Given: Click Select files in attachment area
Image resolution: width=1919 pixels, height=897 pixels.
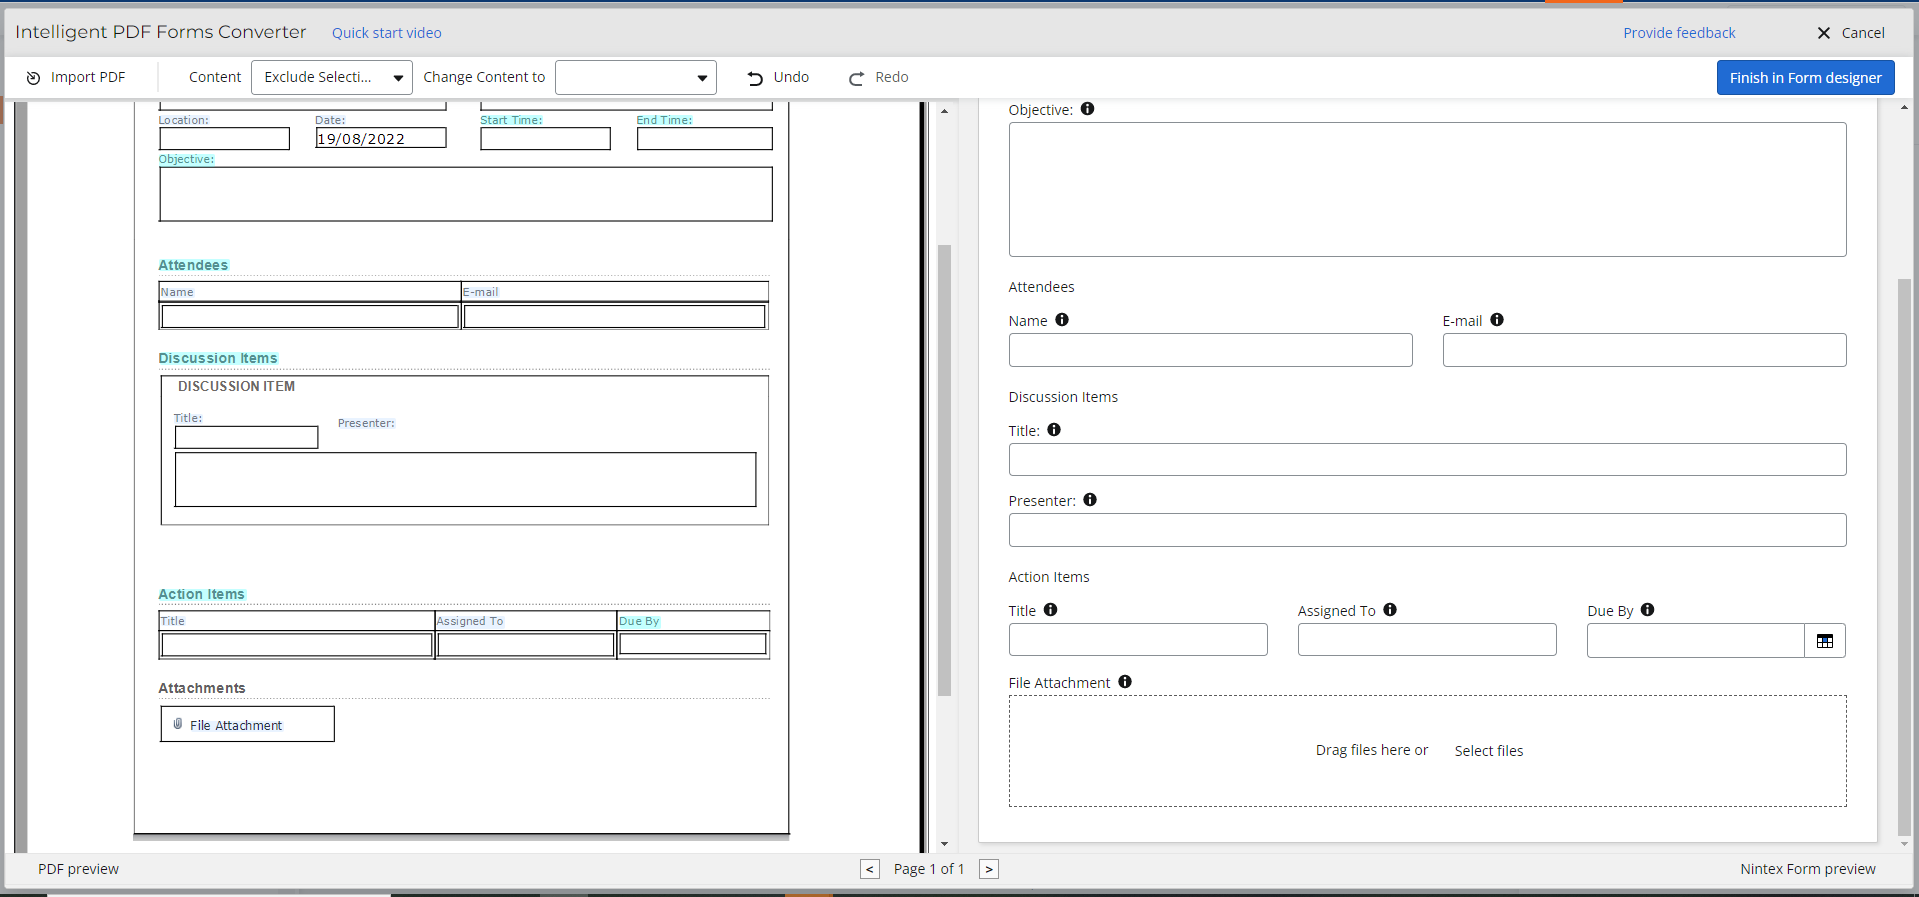Looking at the screenshot, I should click(1489, 751).
